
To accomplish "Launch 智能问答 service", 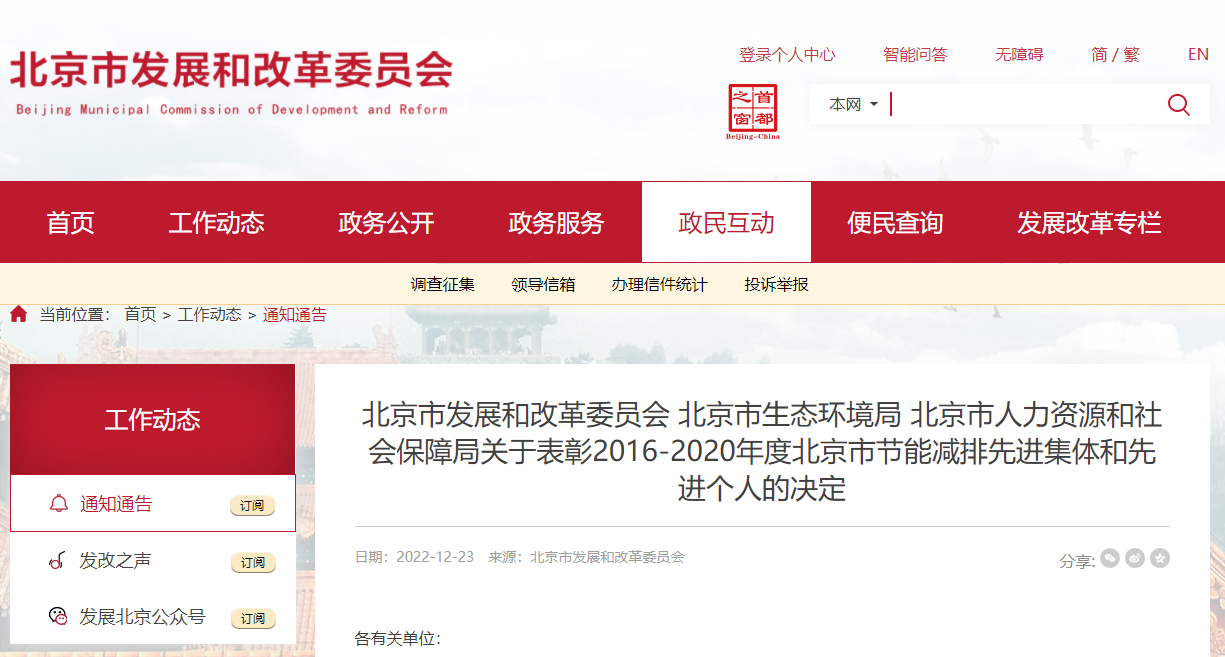I will coord(915,54).
